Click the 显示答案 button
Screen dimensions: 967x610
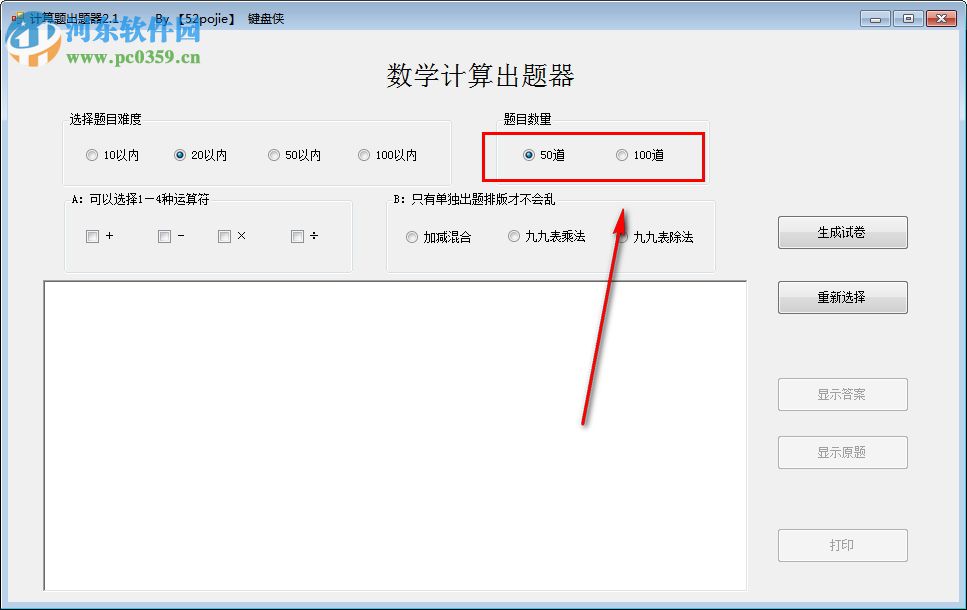pos(842,394)
